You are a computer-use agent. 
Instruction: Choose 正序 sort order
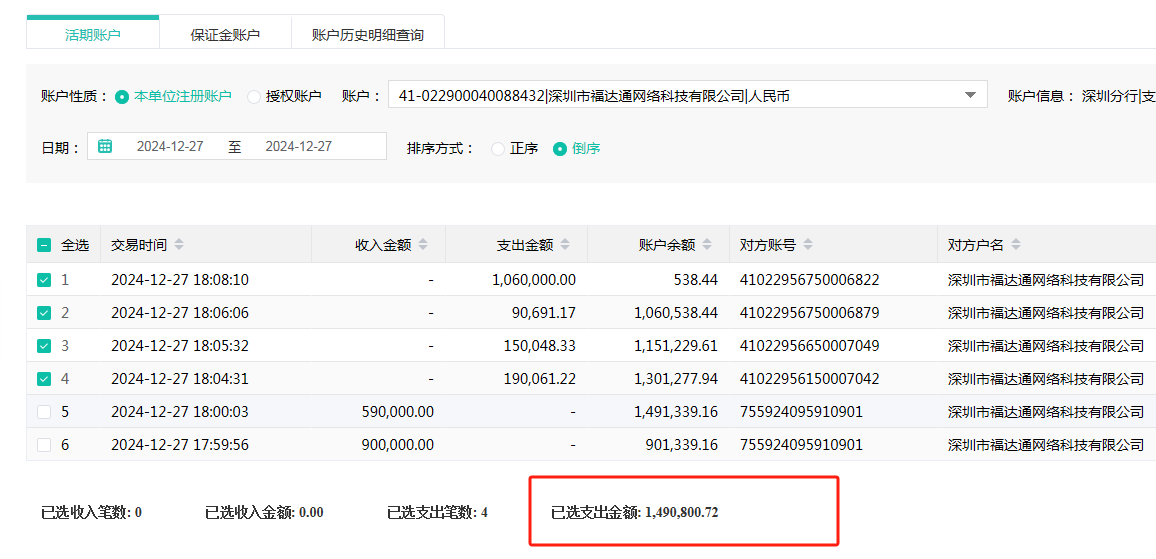click(x=498, y=148)
